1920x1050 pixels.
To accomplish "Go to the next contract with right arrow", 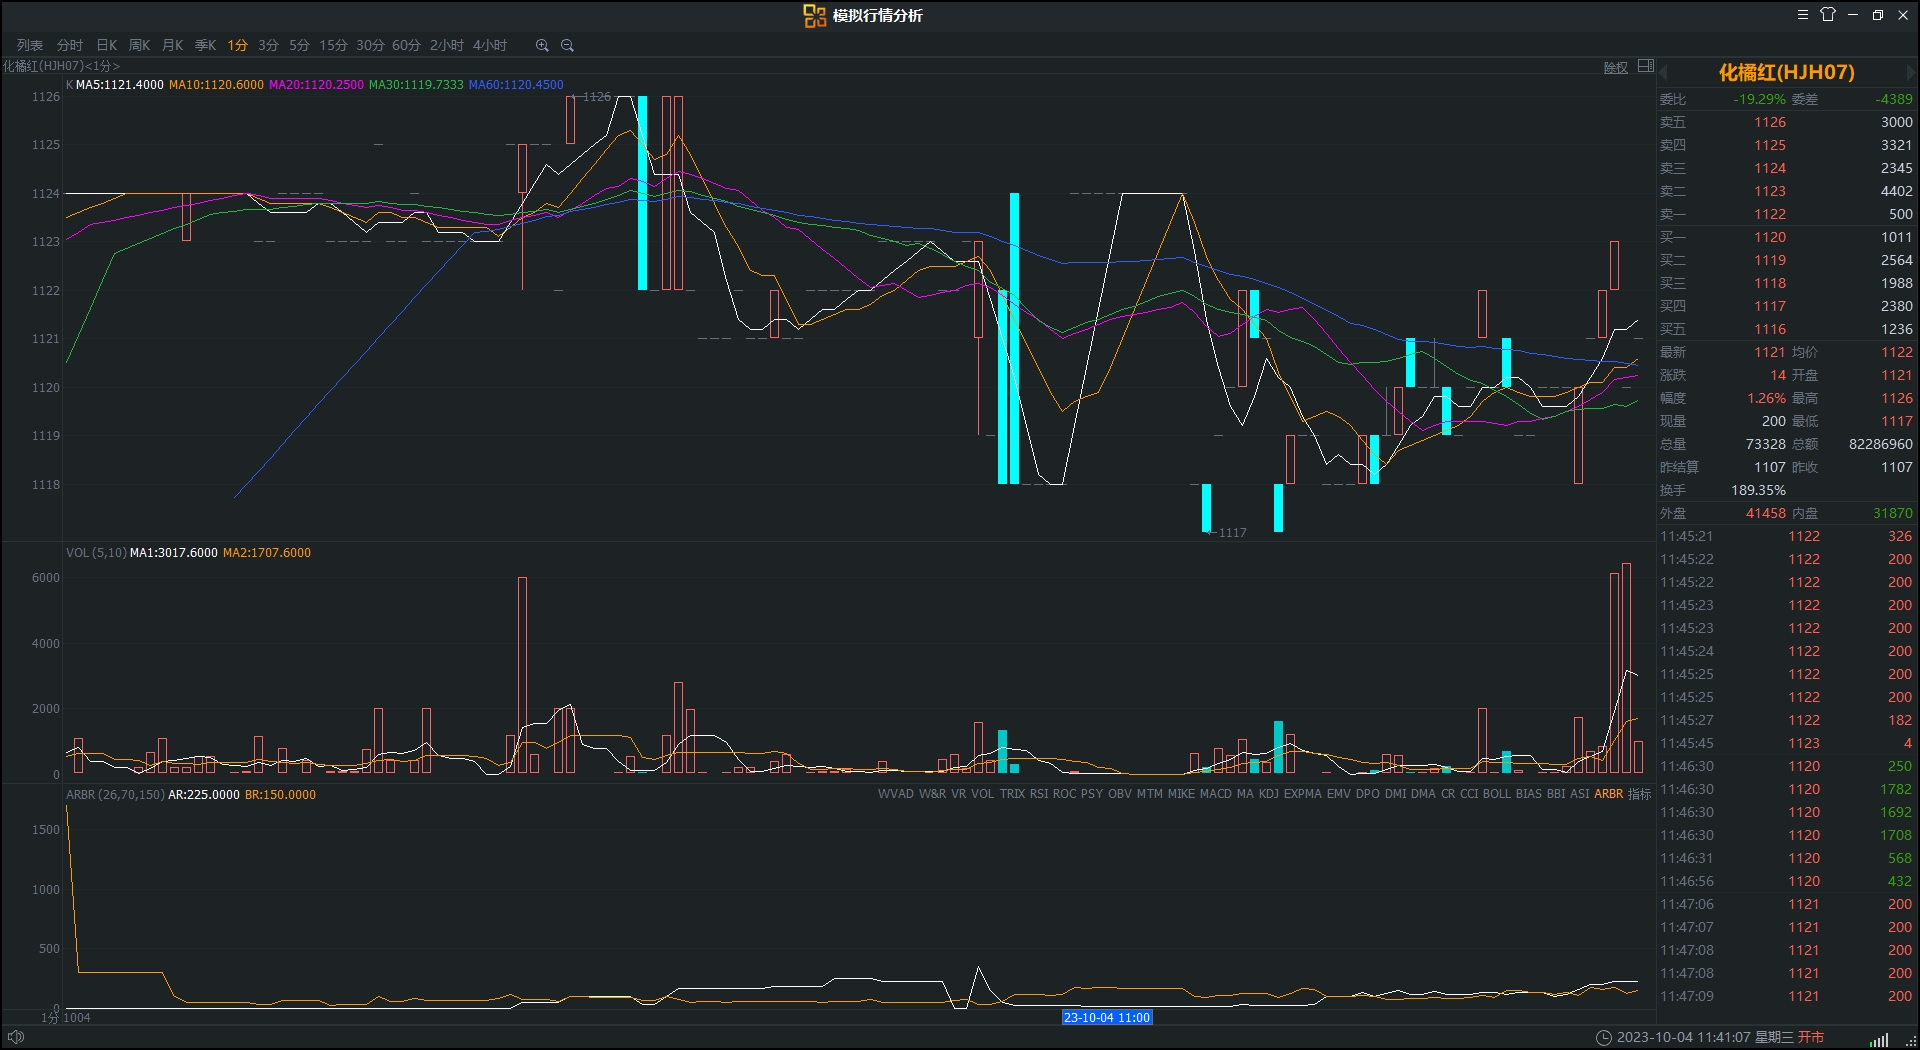I will [1910, 72].
